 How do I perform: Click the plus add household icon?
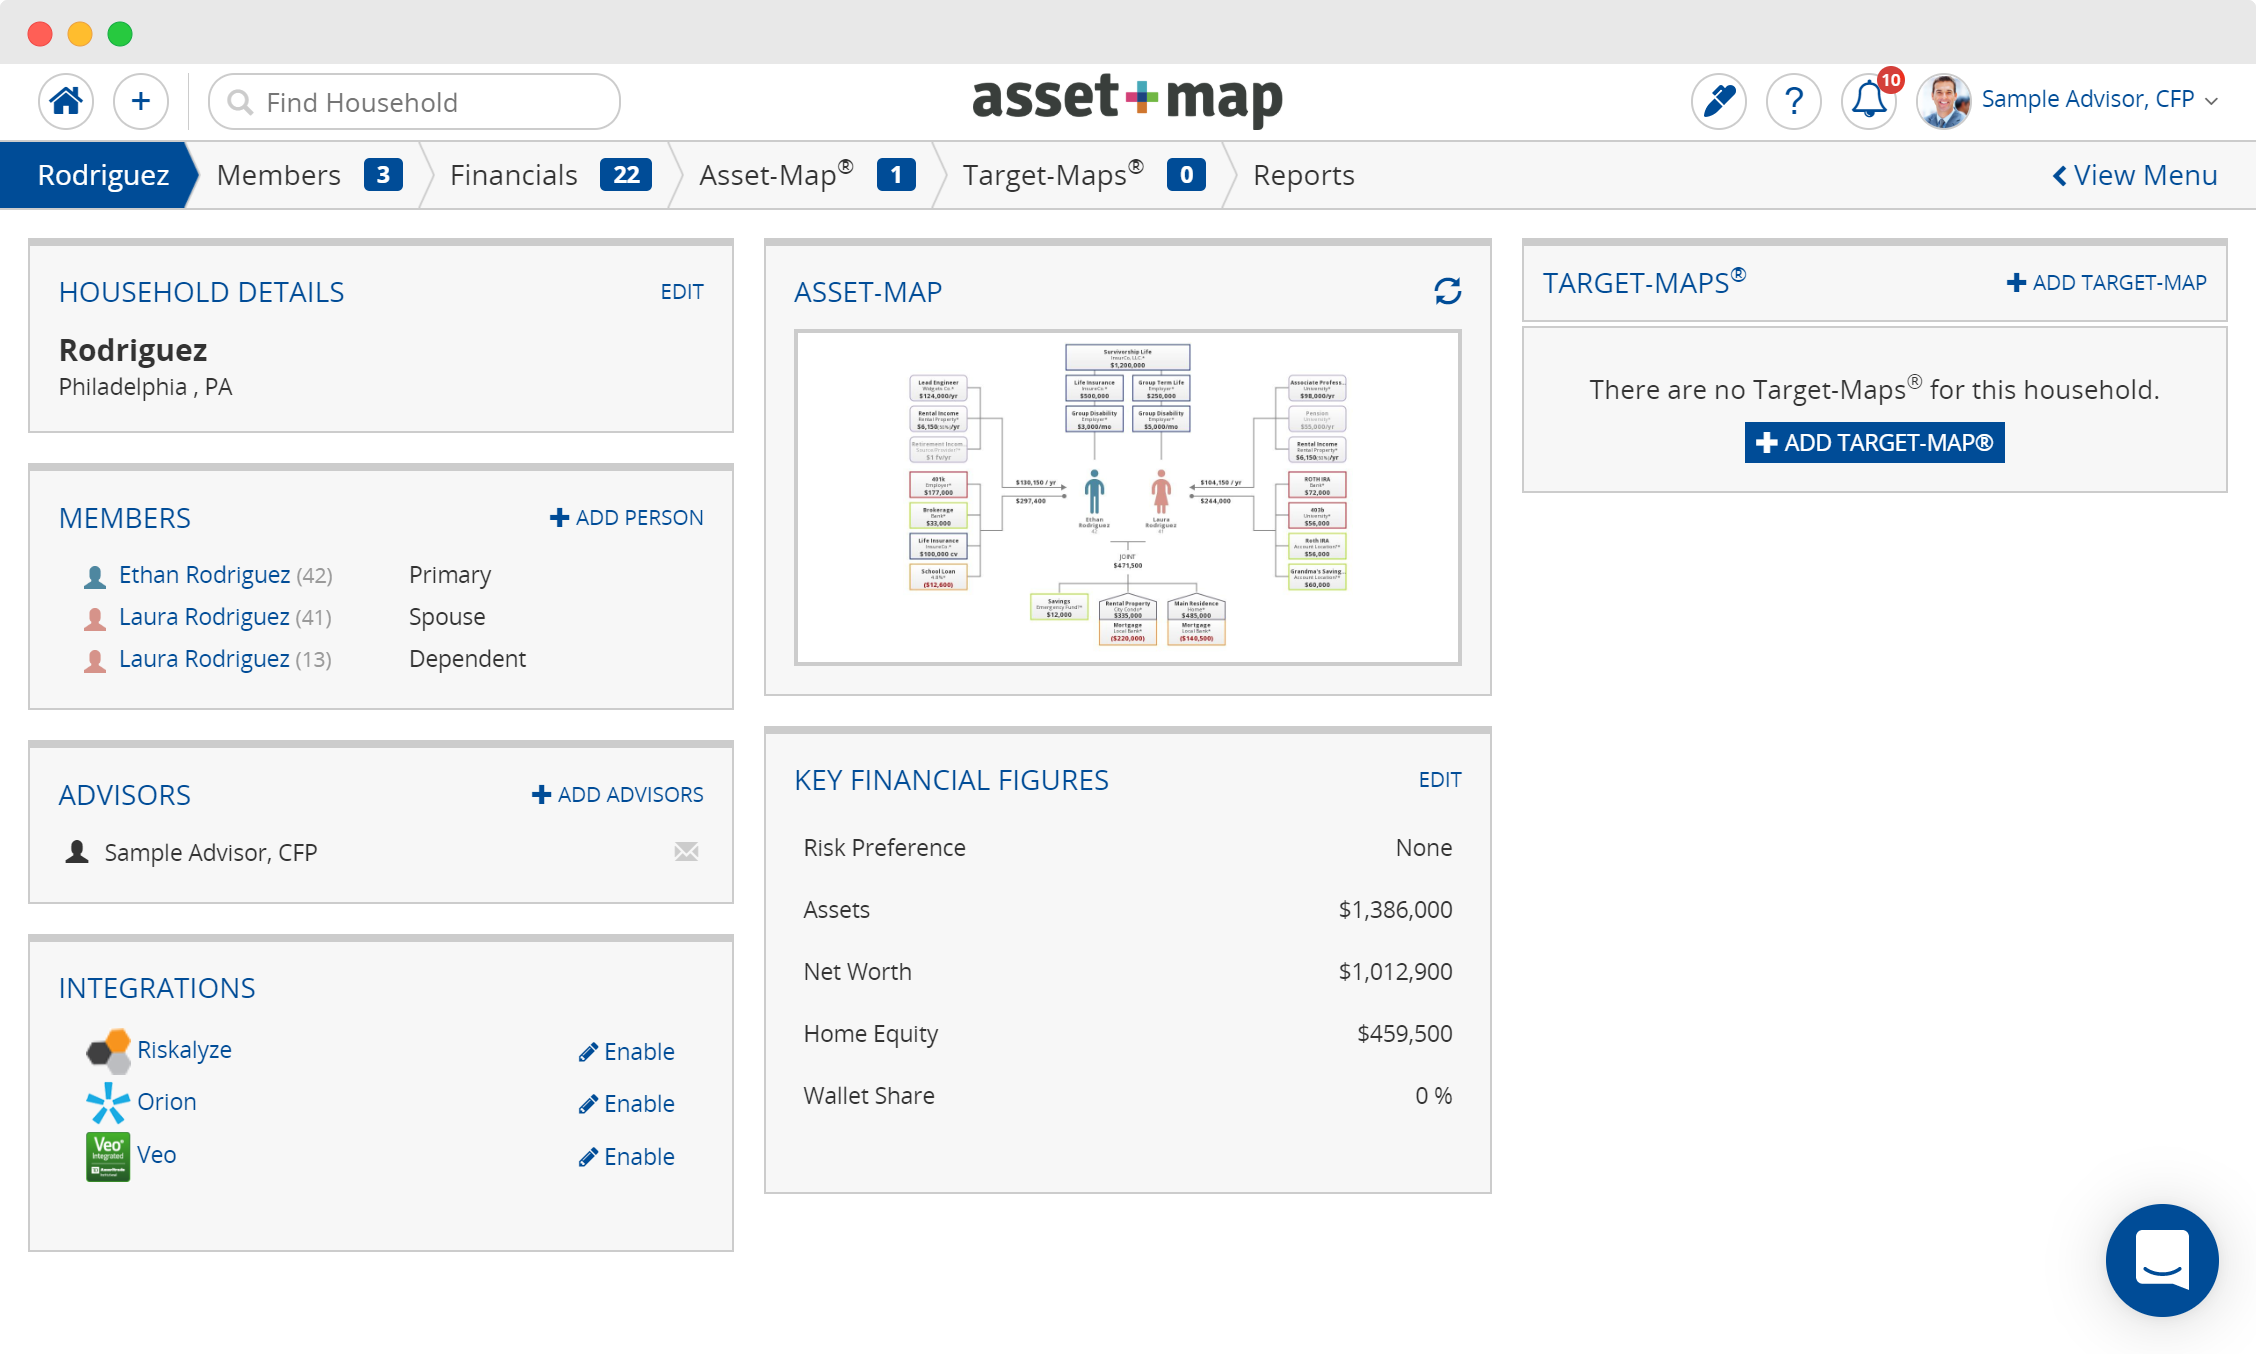(x=141, y=101)
